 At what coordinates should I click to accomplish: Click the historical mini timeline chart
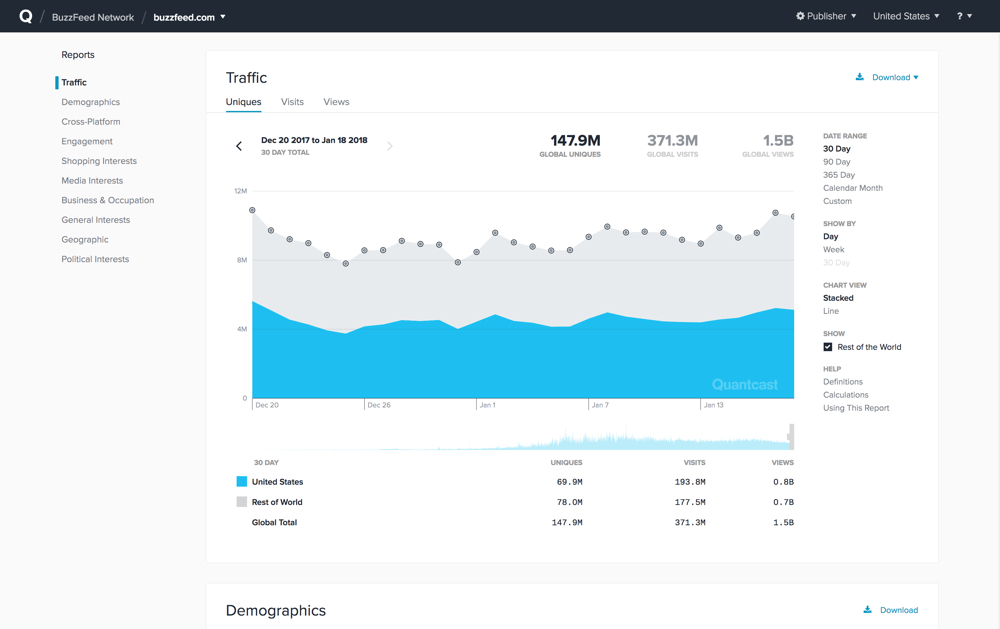click(523, 438)
